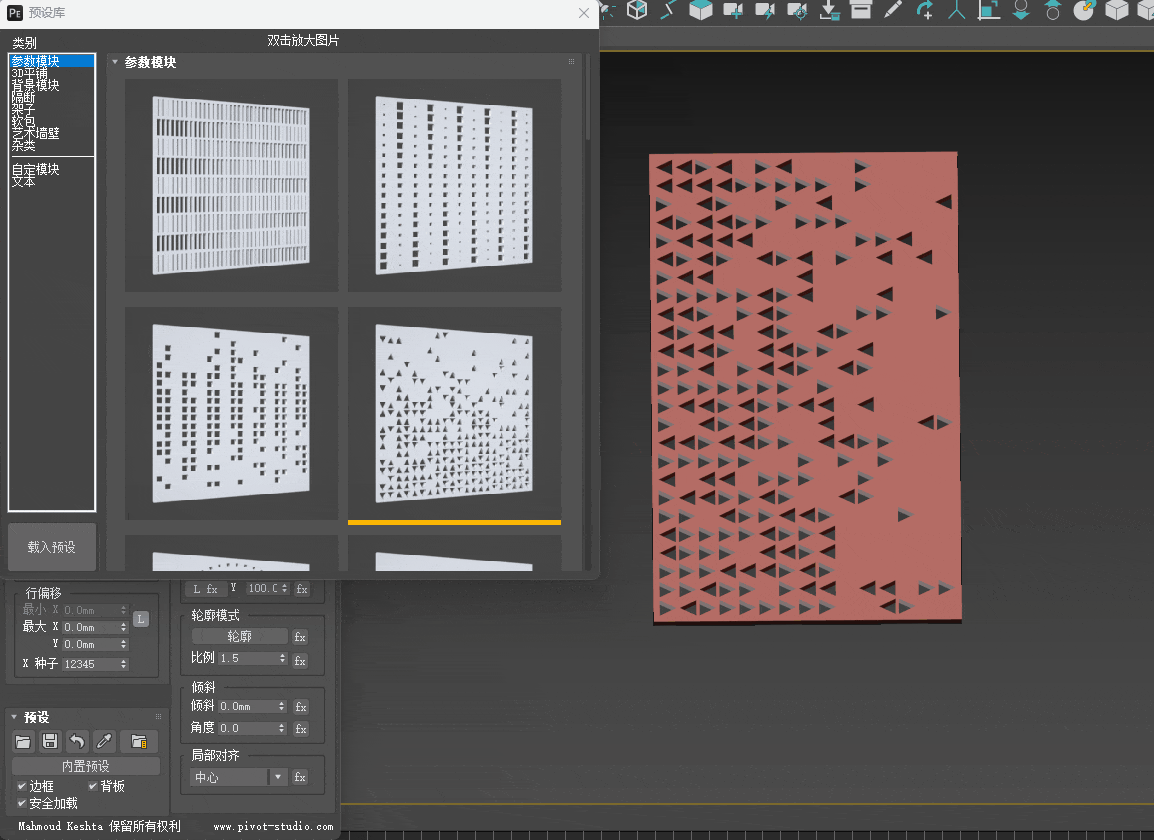Viewport: 1154px width, 840px height.
Task: Click the fx button next to 角度
Action: (300, 729)
